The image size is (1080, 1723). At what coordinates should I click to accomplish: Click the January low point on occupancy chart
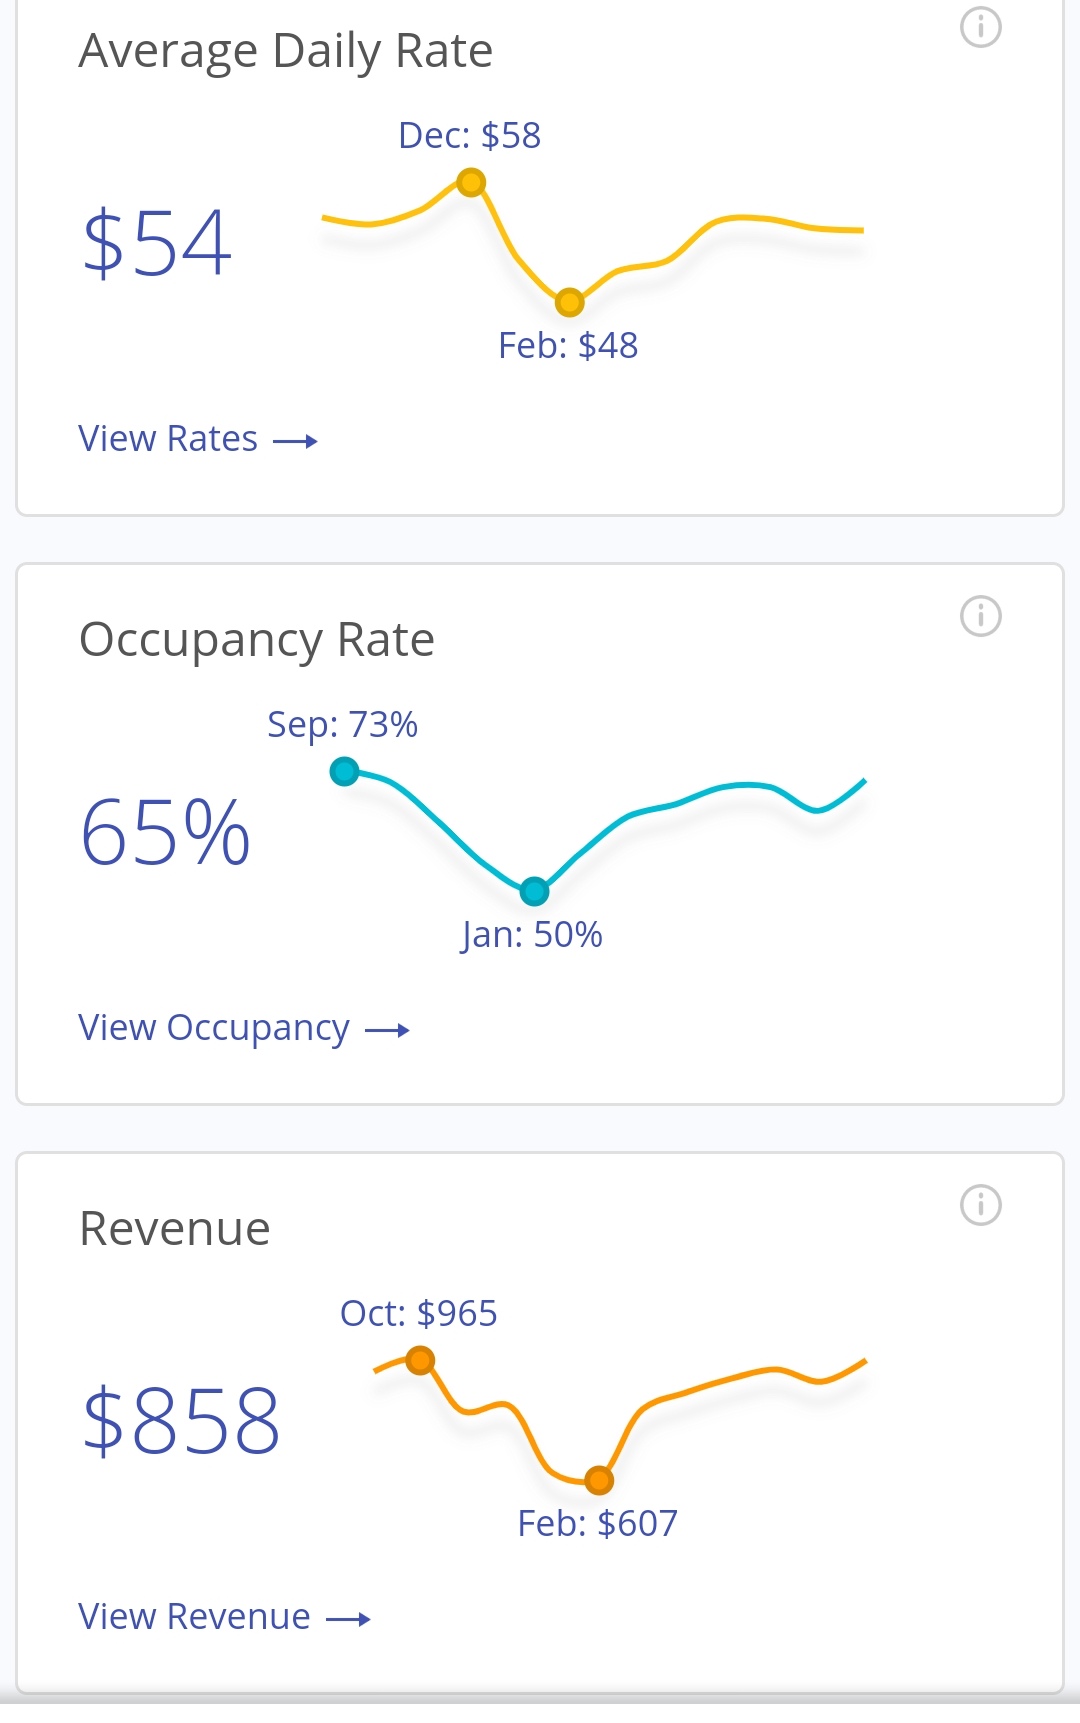pos(535,890)
